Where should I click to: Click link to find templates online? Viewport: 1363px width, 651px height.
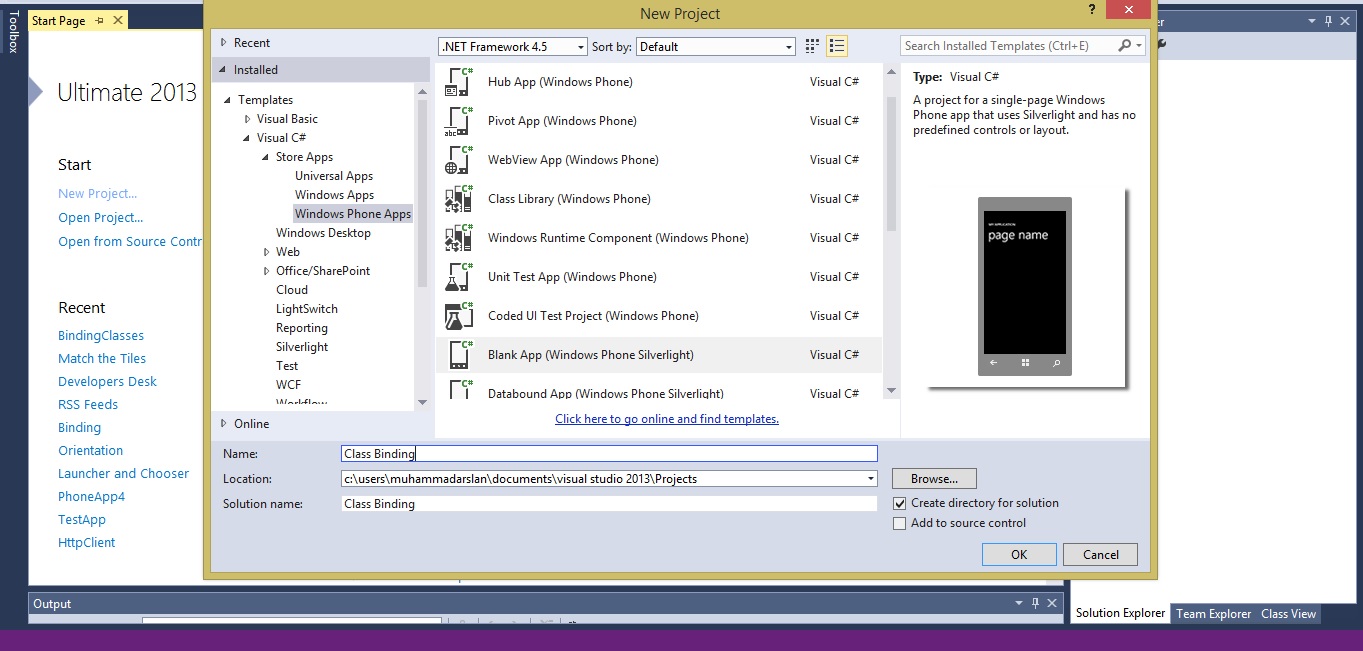[667, 419]
